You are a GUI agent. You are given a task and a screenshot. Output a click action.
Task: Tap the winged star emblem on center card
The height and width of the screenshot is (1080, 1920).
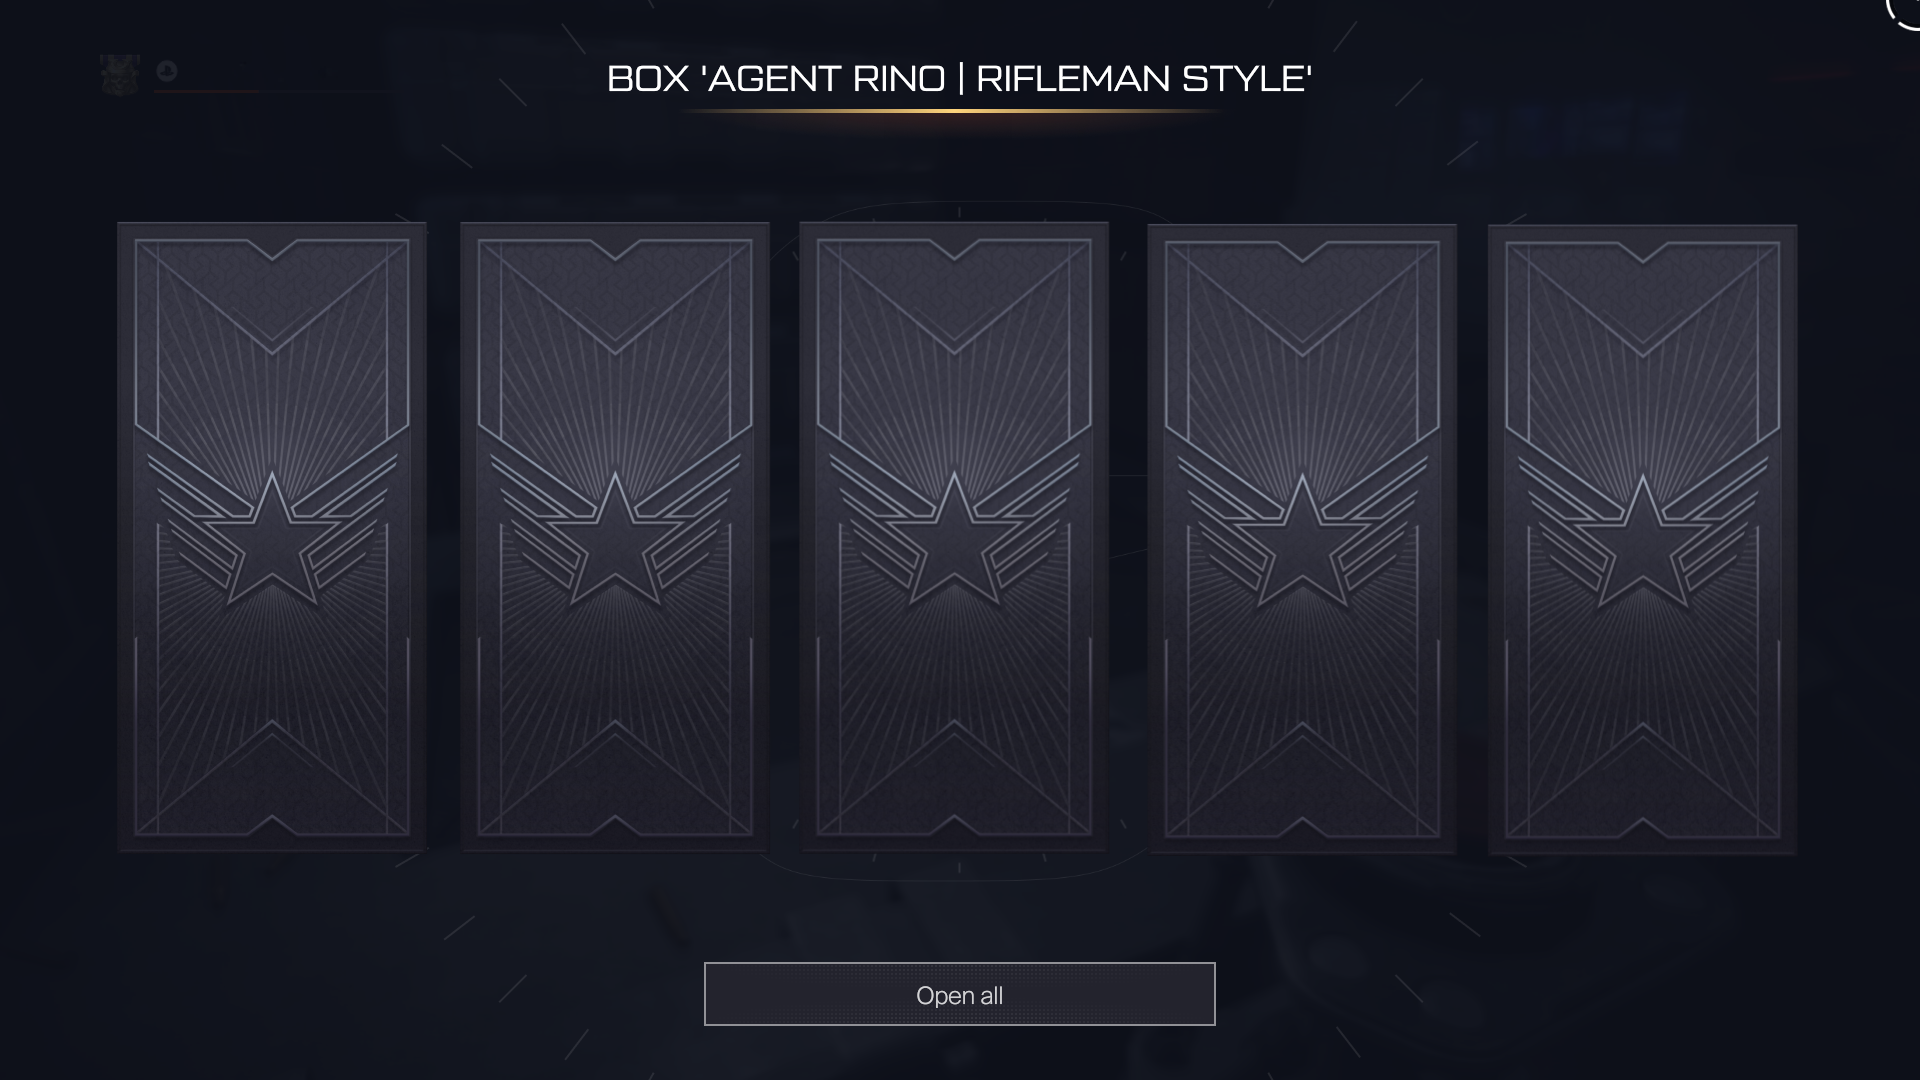point(954,534)
